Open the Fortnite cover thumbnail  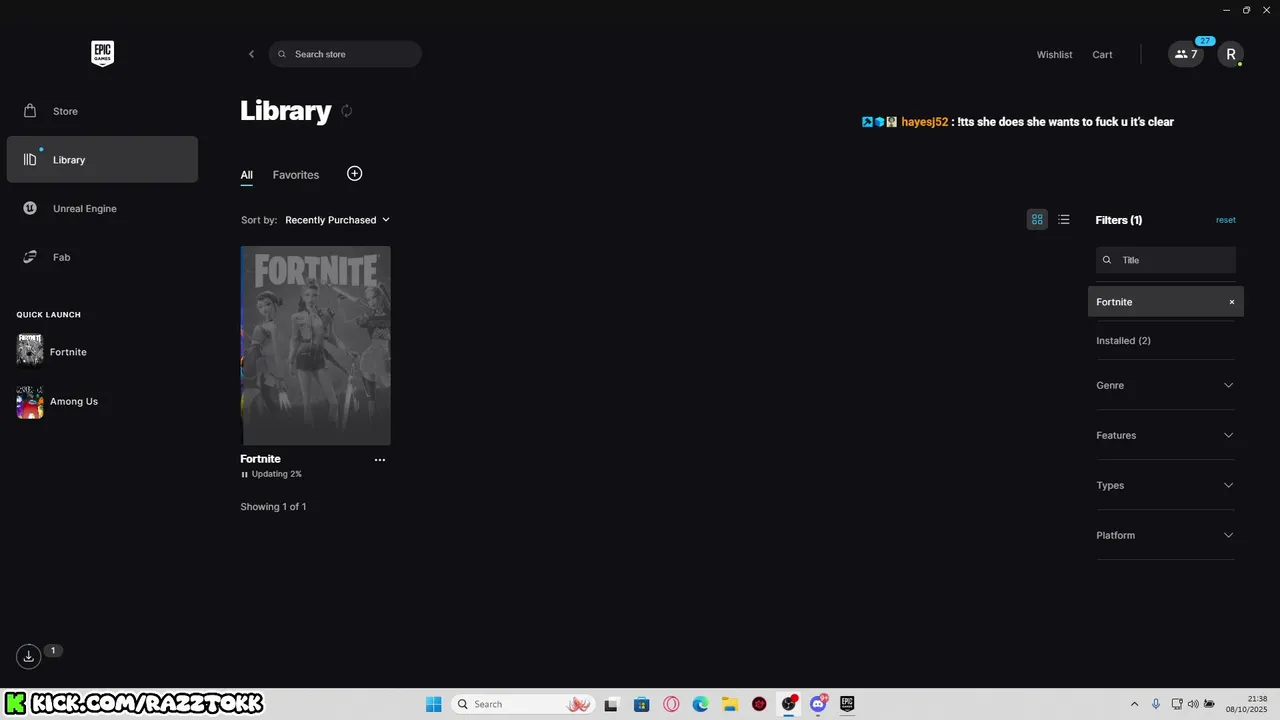tap(316, 345)
